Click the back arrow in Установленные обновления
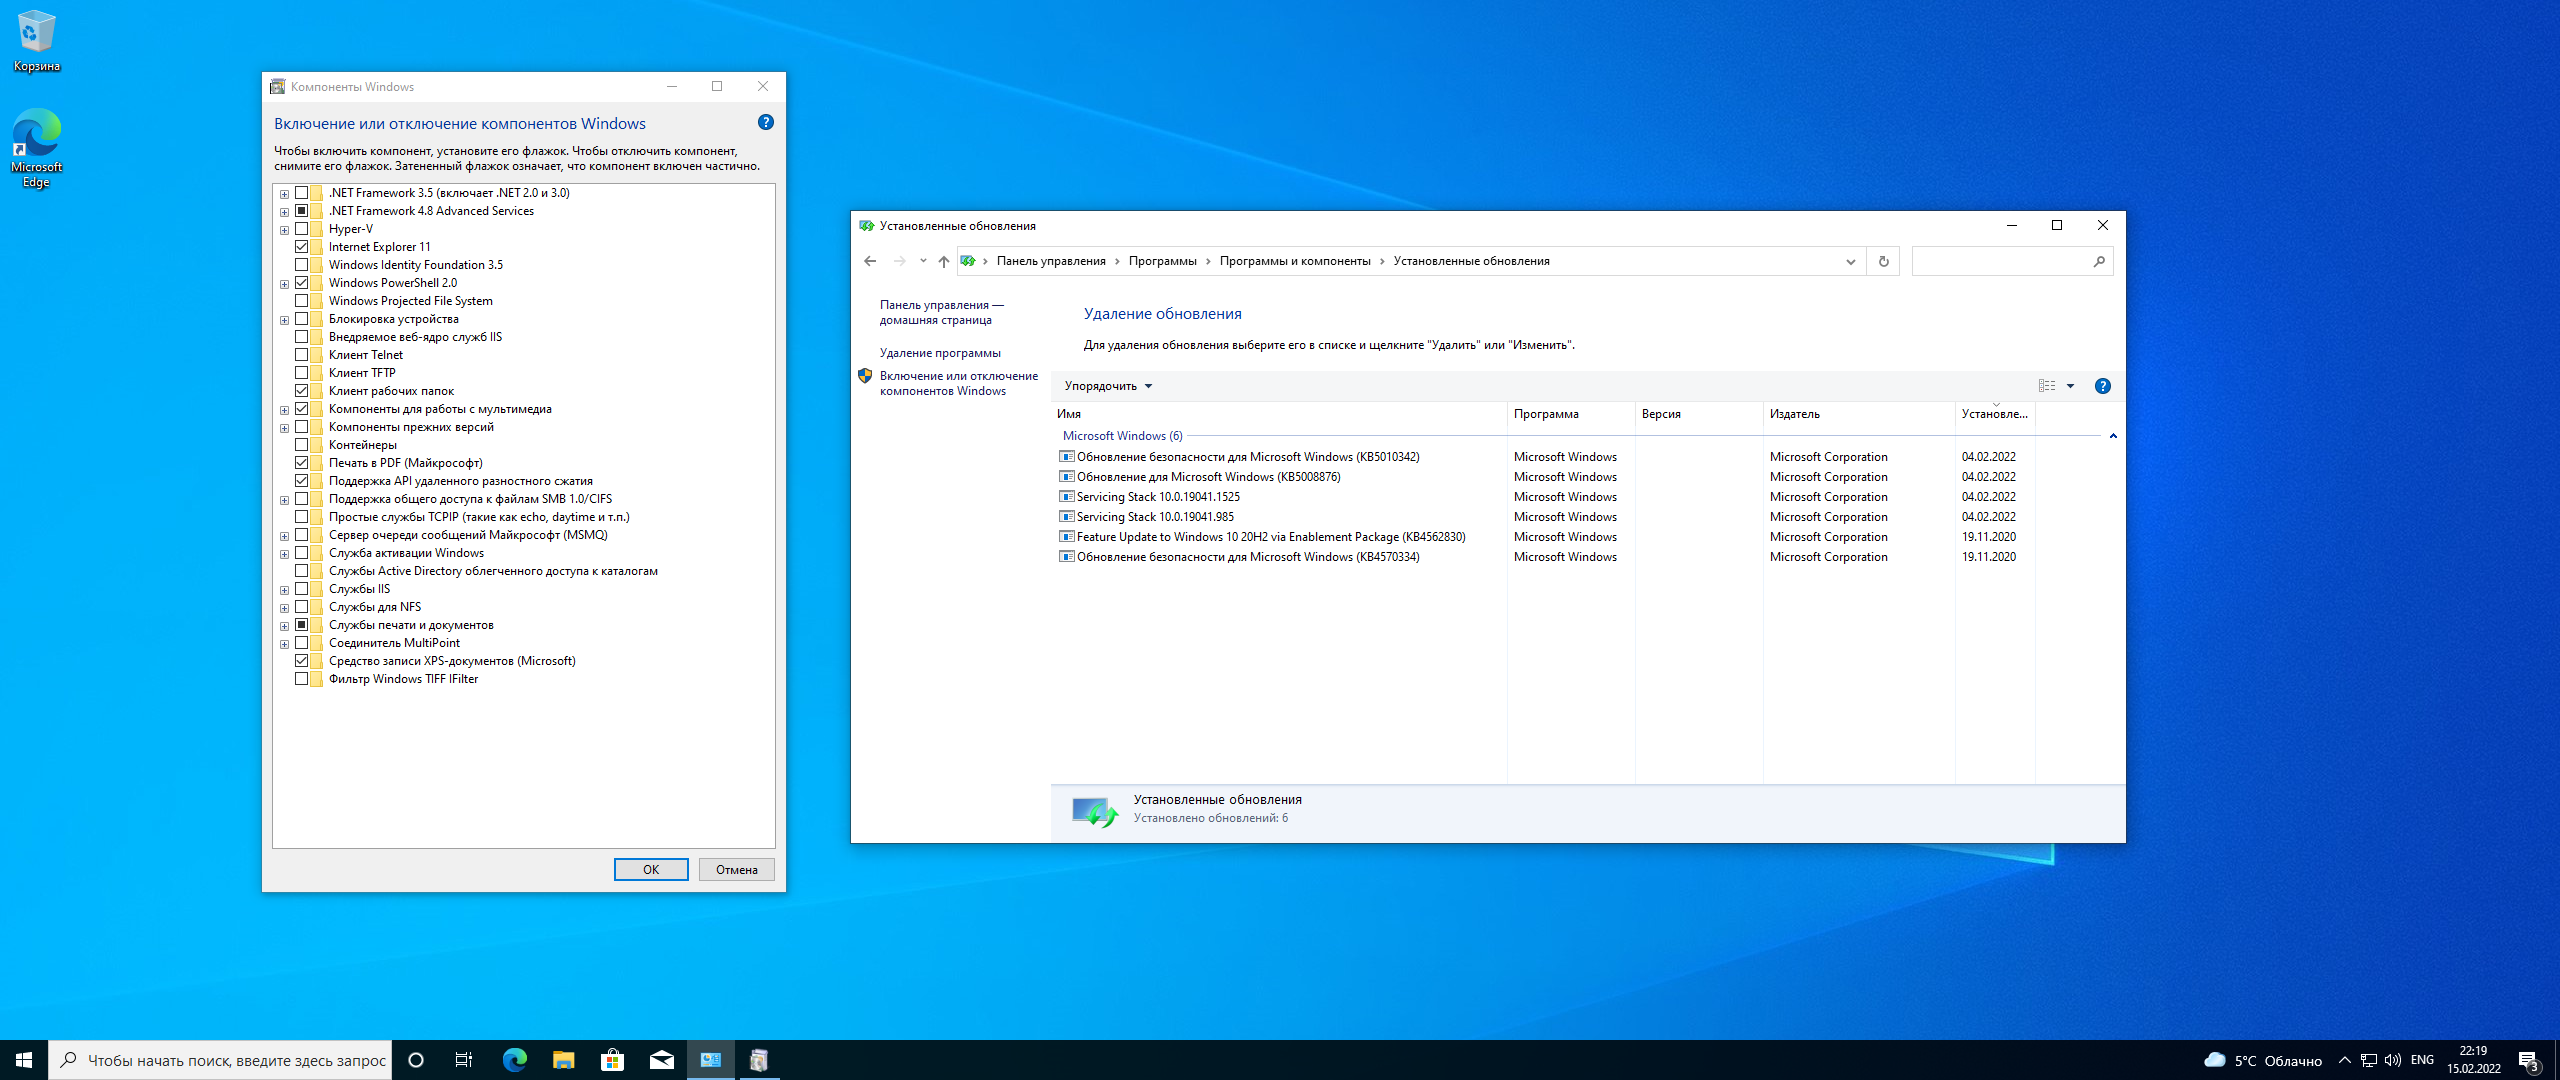 click(870, 261)
